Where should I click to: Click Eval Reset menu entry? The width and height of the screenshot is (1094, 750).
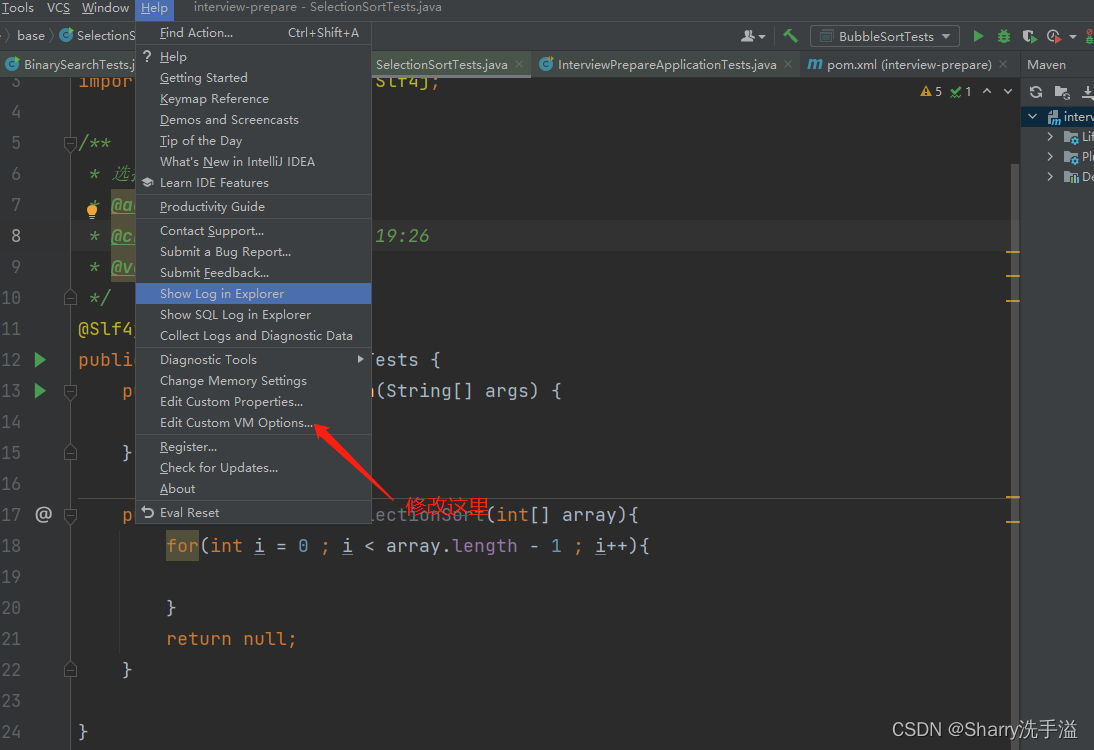click(x=253, y=513)
